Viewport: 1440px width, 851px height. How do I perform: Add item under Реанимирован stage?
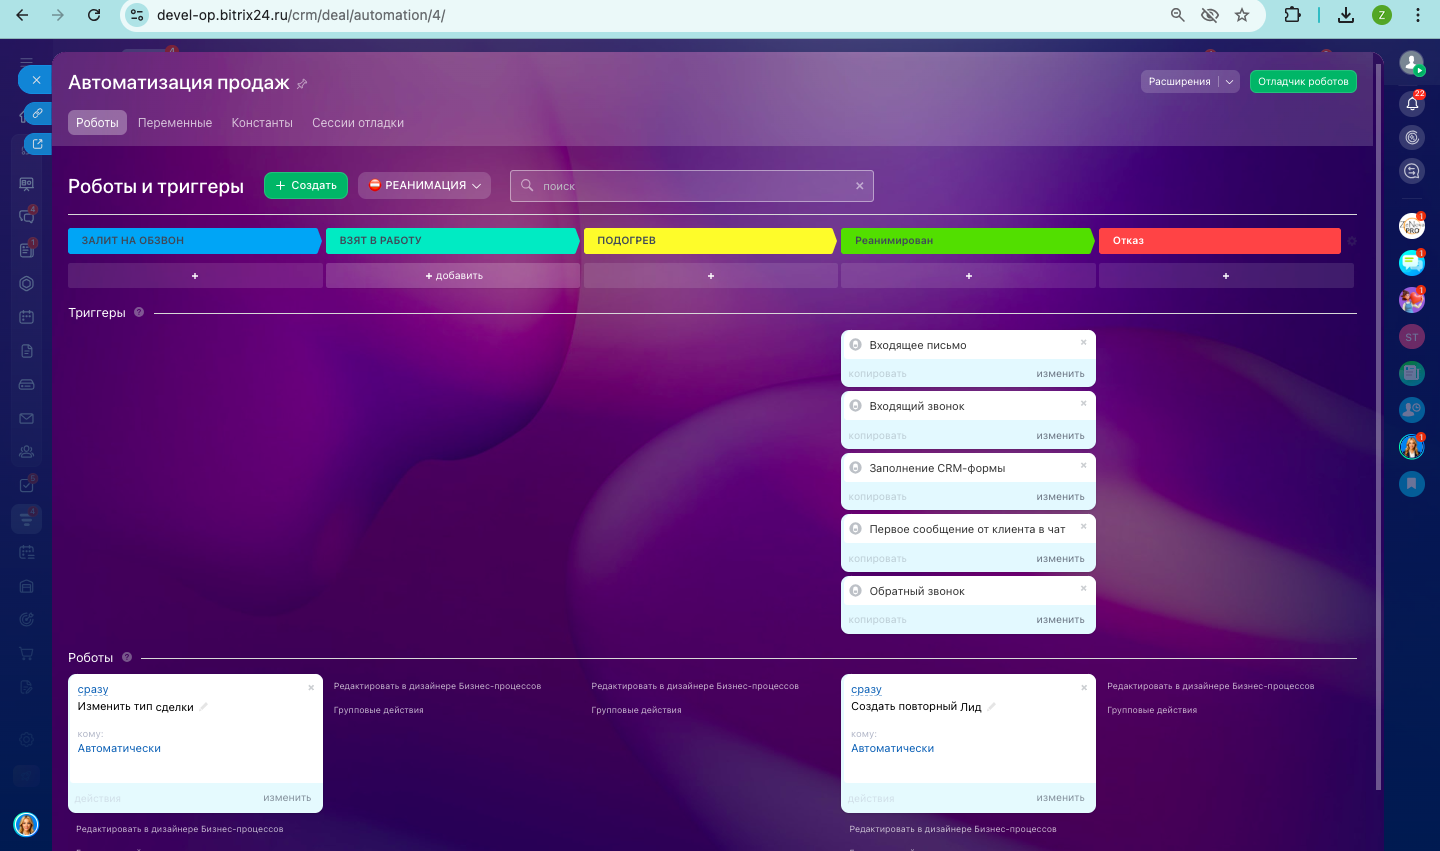pyautogui.click(x=968, y=276)
